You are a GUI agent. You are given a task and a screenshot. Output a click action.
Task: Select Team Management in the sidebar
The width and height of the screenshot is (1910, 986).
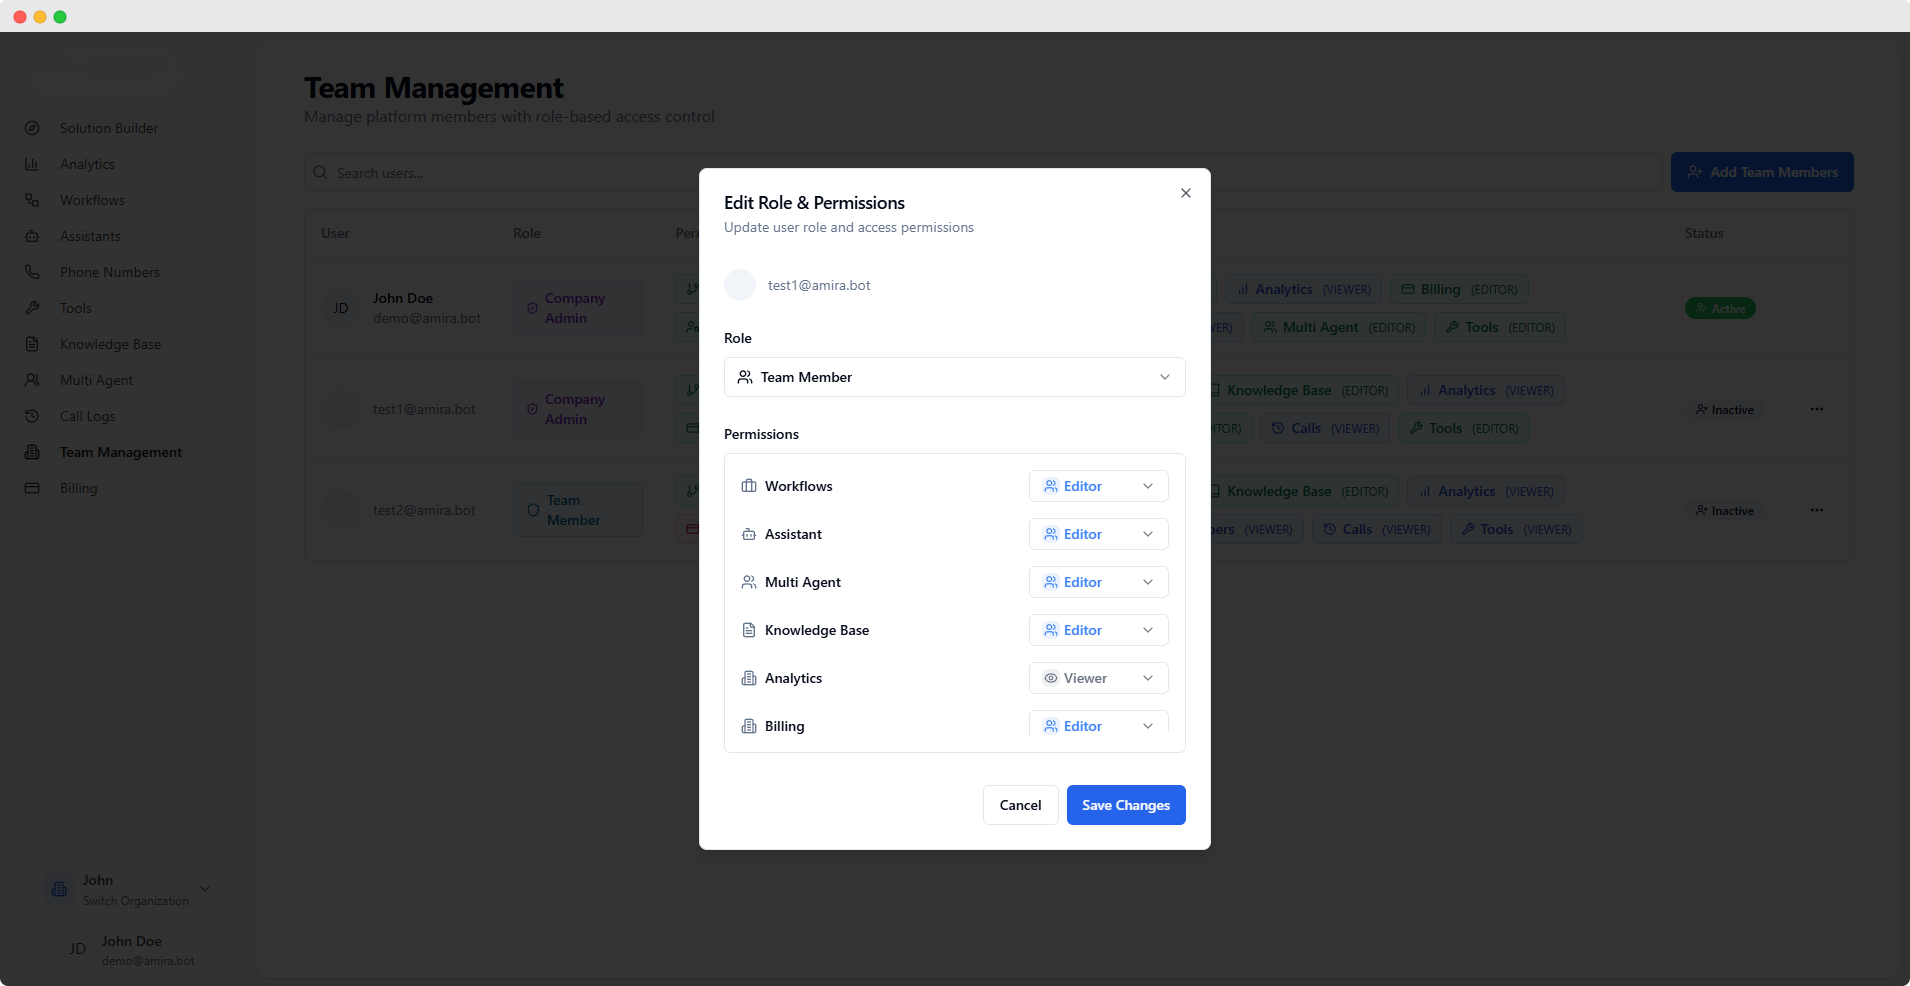pos(120,451)
